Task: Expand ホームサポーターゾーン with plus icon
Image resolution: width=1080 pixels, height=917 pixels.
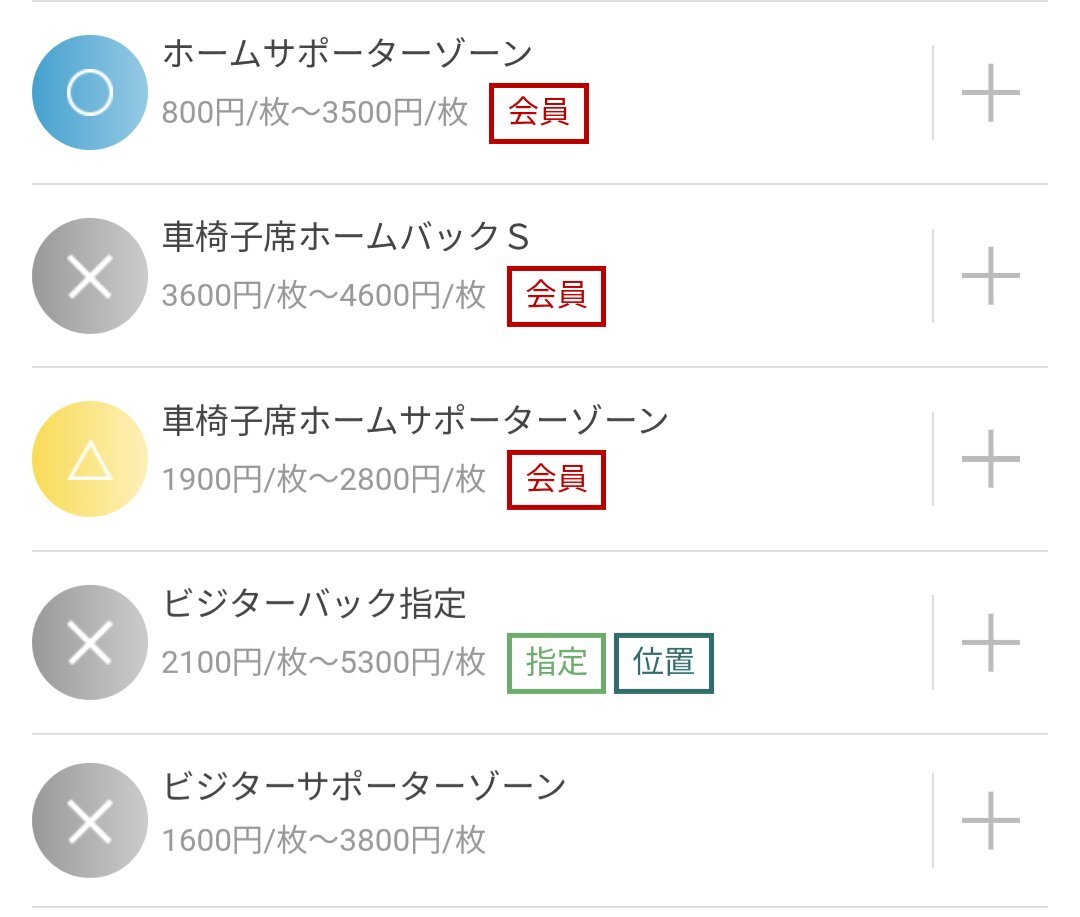Action: pyautogui.click(x=990, y=92)
